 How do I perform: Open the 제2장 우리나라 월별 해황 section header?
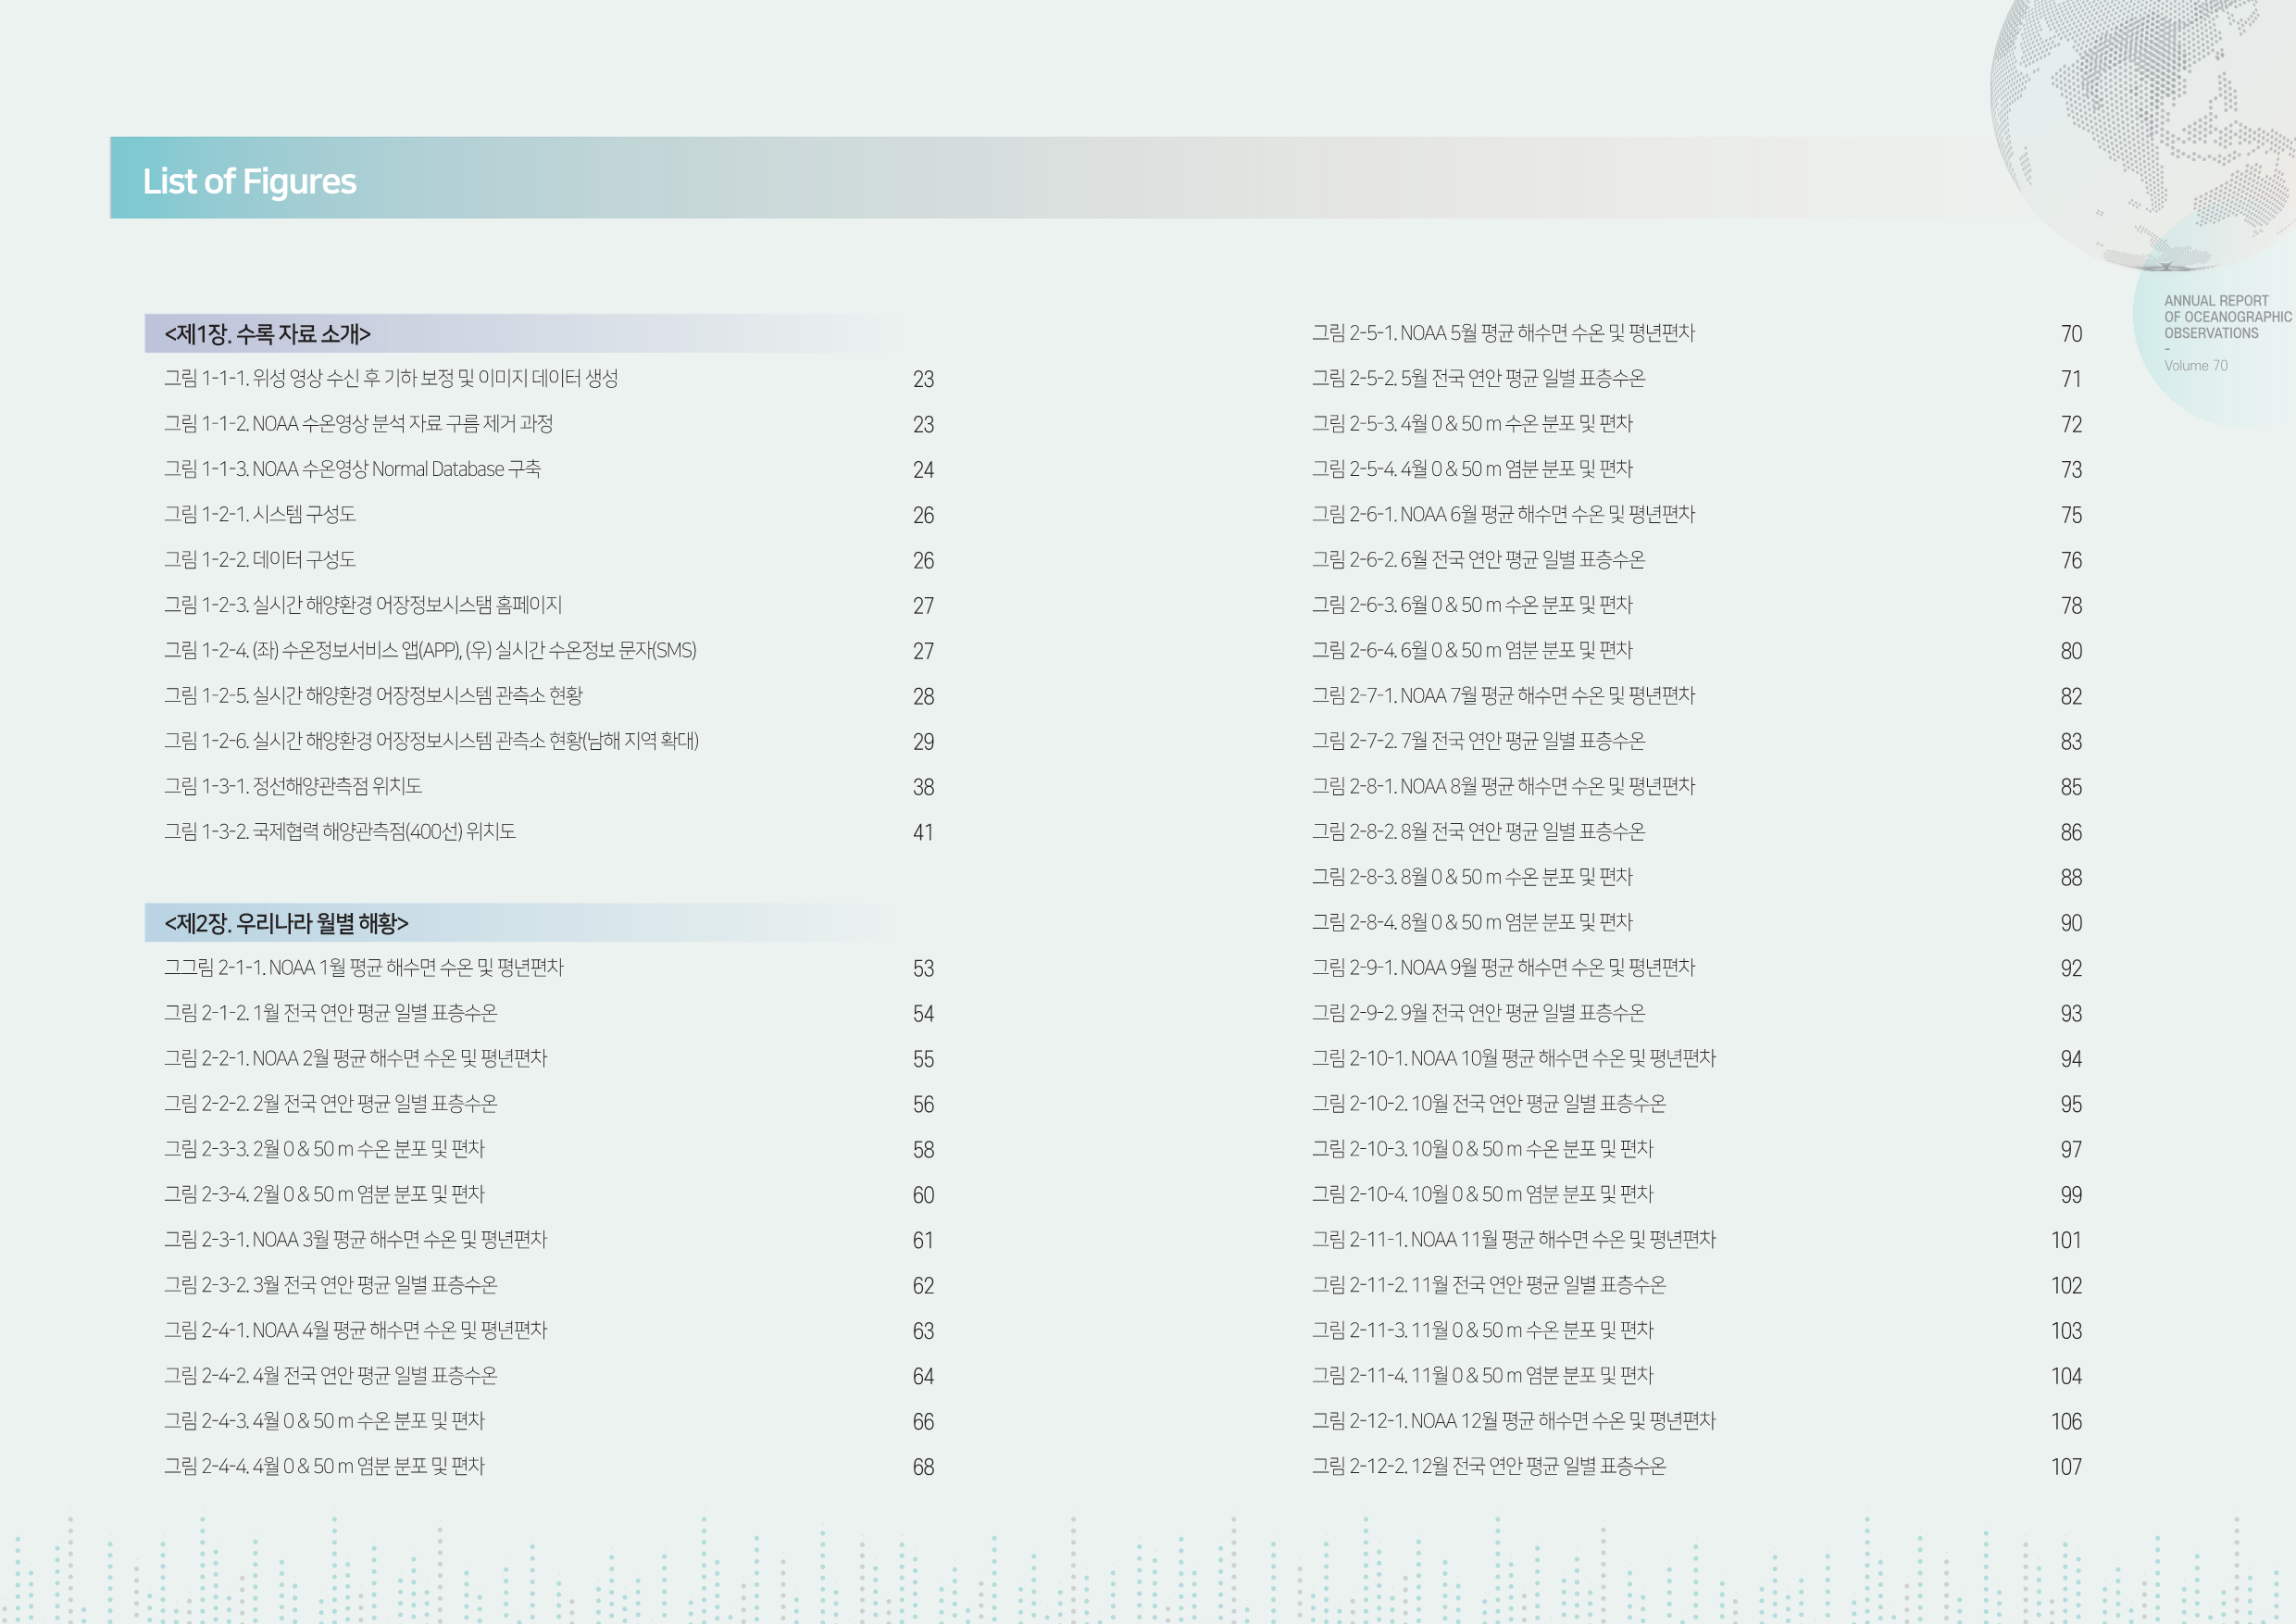click(286, 923)
